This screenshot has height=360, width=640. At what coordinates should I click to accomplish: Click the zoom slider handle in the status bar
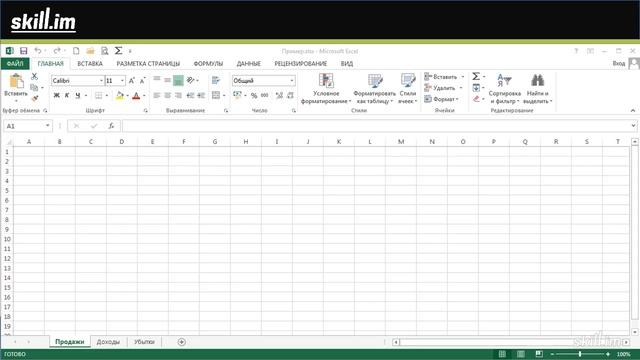coord(580,354)
